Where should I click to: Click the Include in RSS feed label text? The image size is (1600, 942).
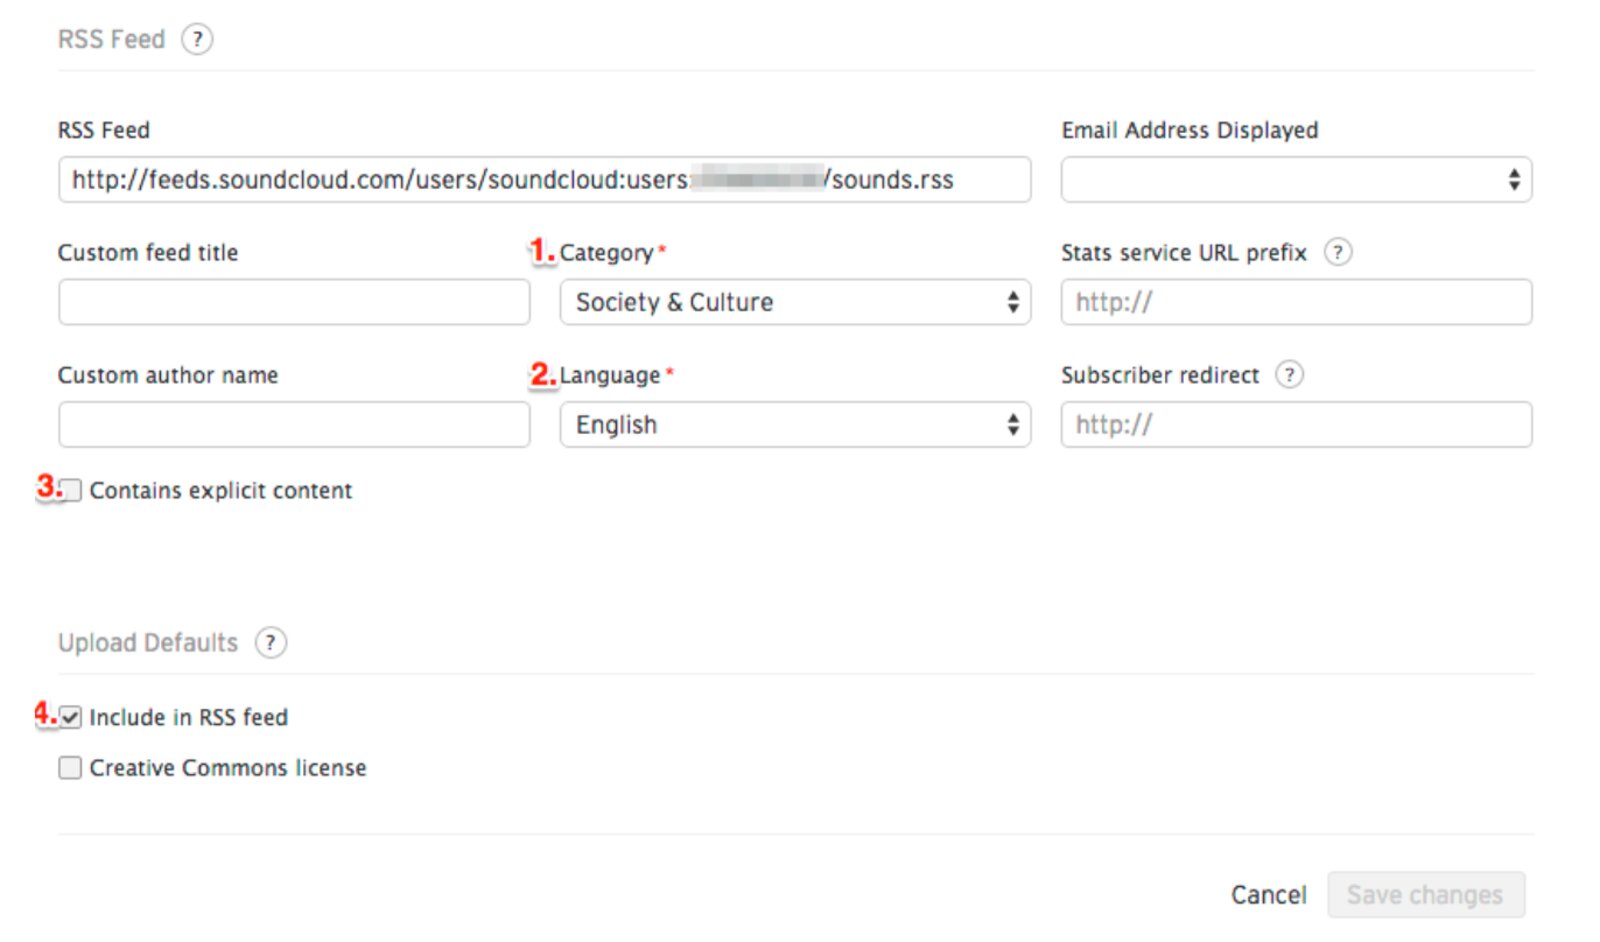tap(188, 717)
